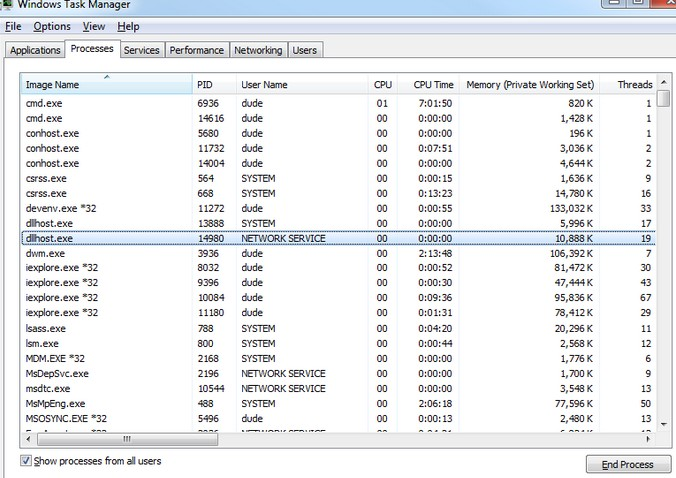The width and height of the screenshot is (676, 478).
Task: Toggle Show processes from all users checkbox
Action: tap(26, 461)
